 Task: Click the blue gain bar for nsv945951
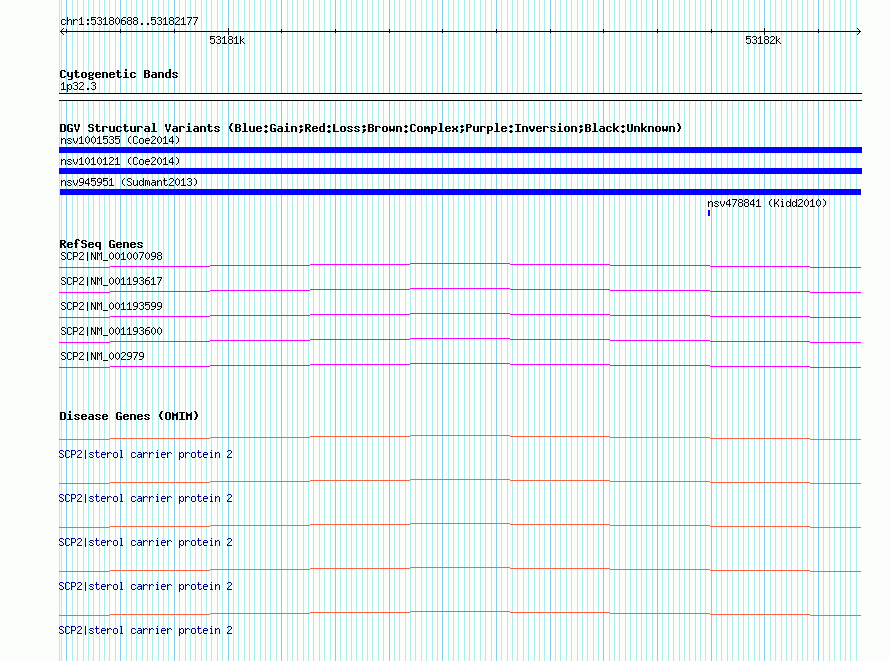pos(460,192)
